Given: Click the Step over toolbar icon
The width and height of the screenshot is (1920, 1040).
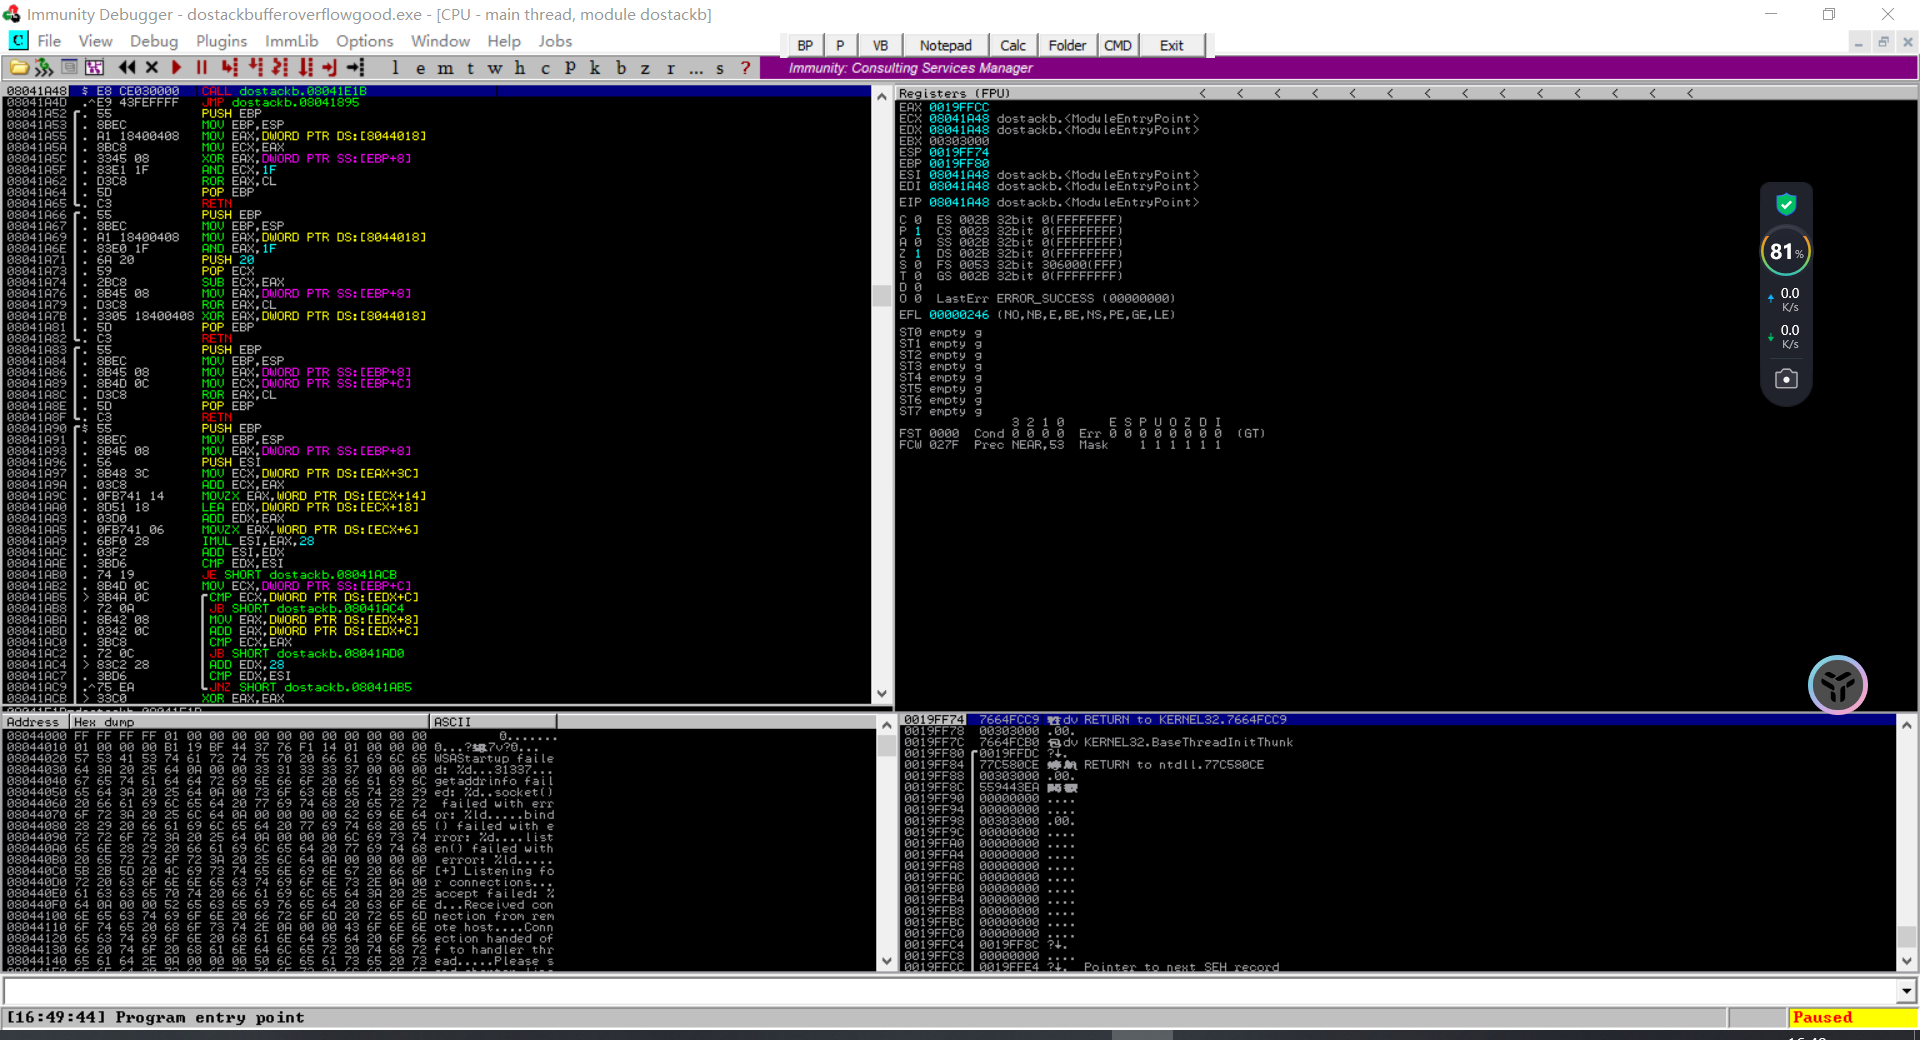Looking at the screenshot, I should click(255, 67).
